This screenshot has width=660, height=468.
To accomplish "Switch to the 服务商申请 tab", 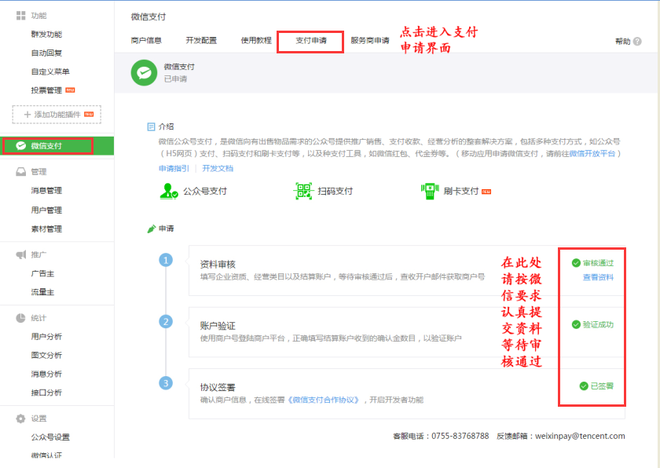I will [370, 40].
